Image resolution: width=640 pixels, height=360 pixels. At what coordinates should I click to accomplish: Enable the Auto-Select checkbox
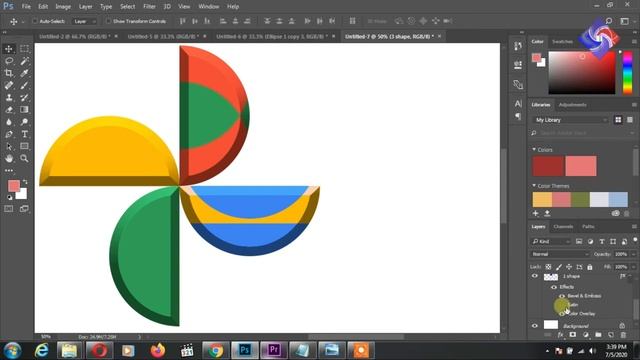[x=35, y=21]
